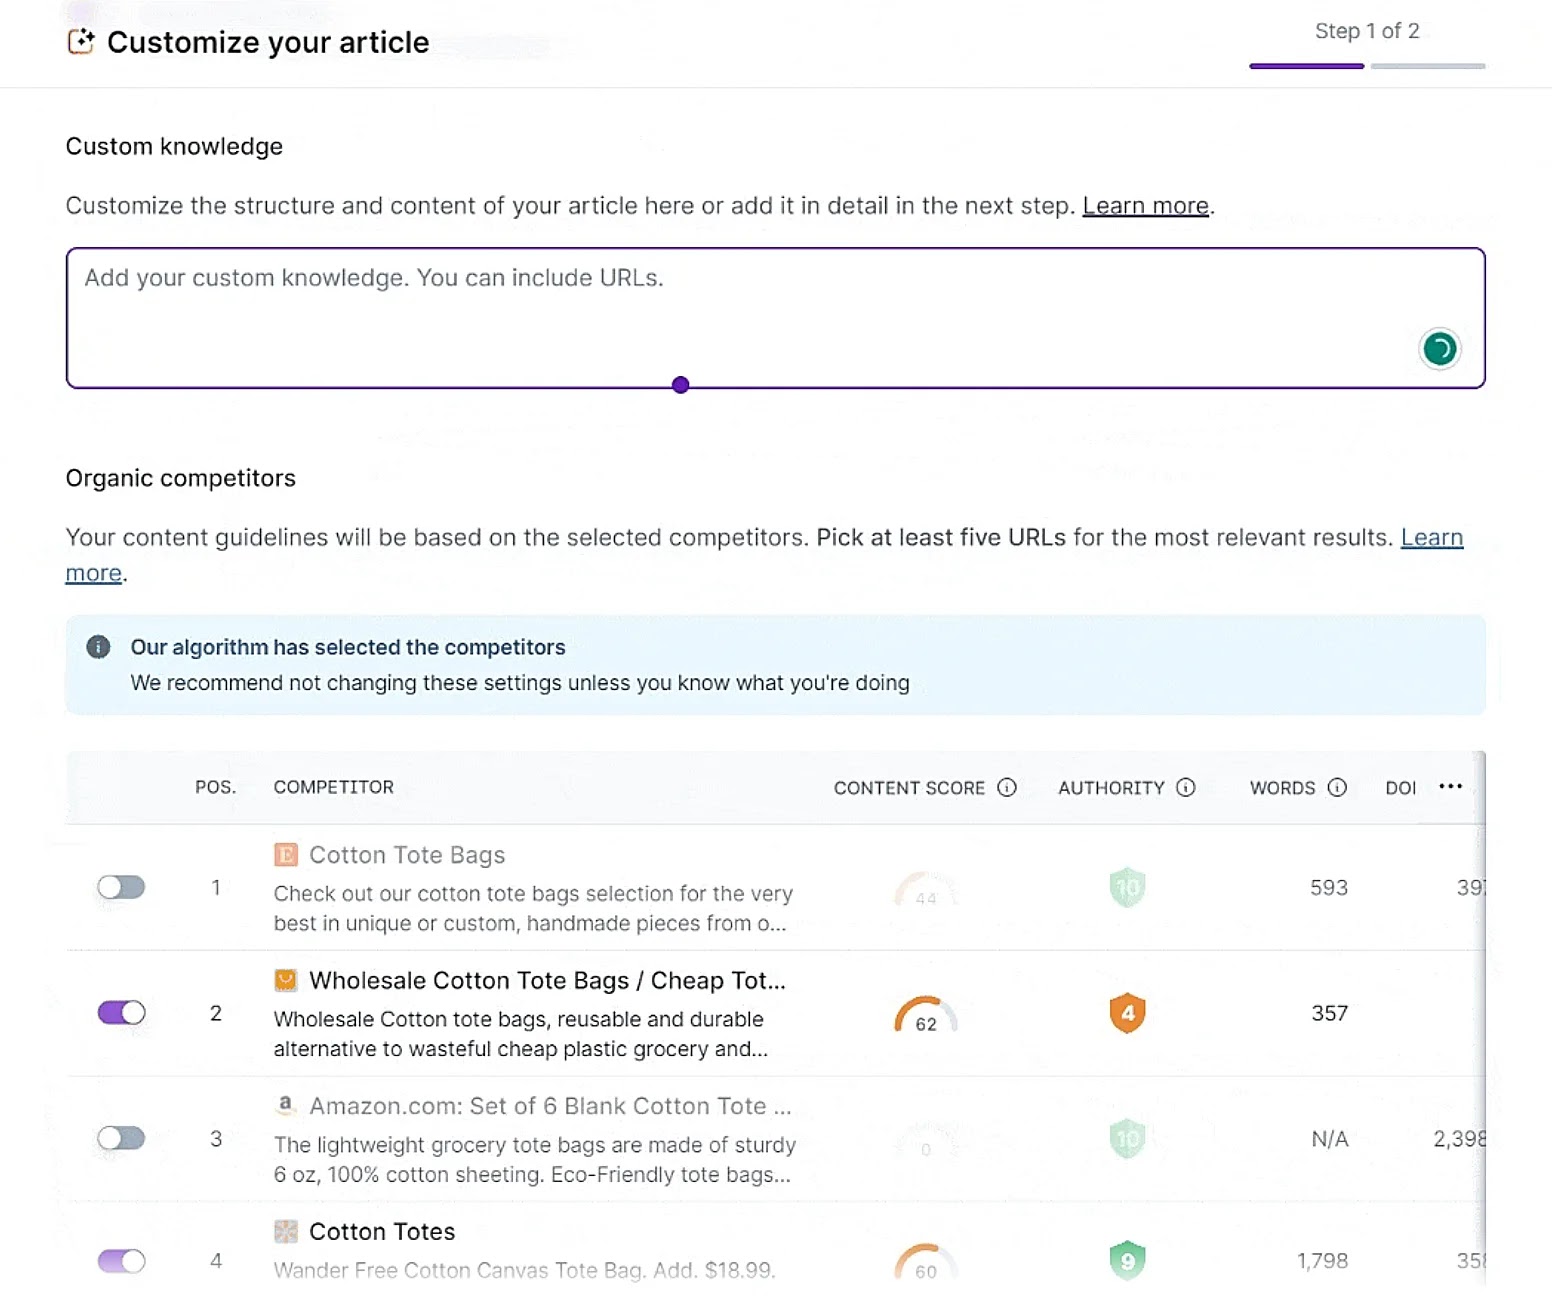The image size is (1552, 1306).
Task: Click the info icon in the algorithm banner
Action: [99, 647]
